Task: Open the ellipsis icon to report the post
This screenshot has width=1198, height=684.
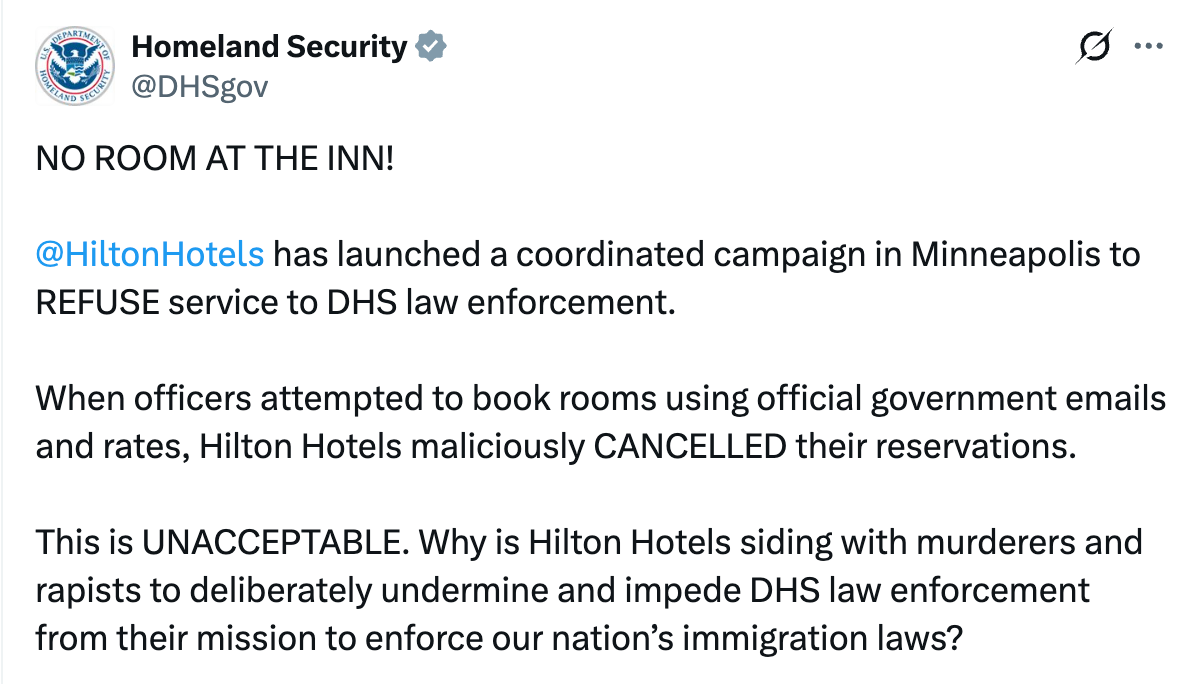Action: tap(1150, 46)
